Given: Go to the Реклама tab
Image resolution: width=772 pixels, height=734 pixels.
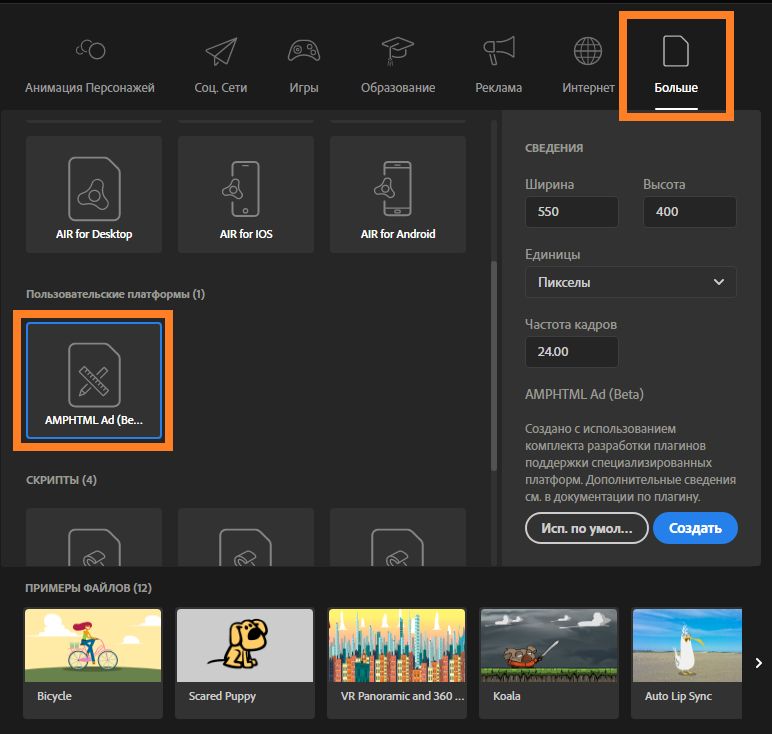Looking at the screenshot, I should pos(498,66).
